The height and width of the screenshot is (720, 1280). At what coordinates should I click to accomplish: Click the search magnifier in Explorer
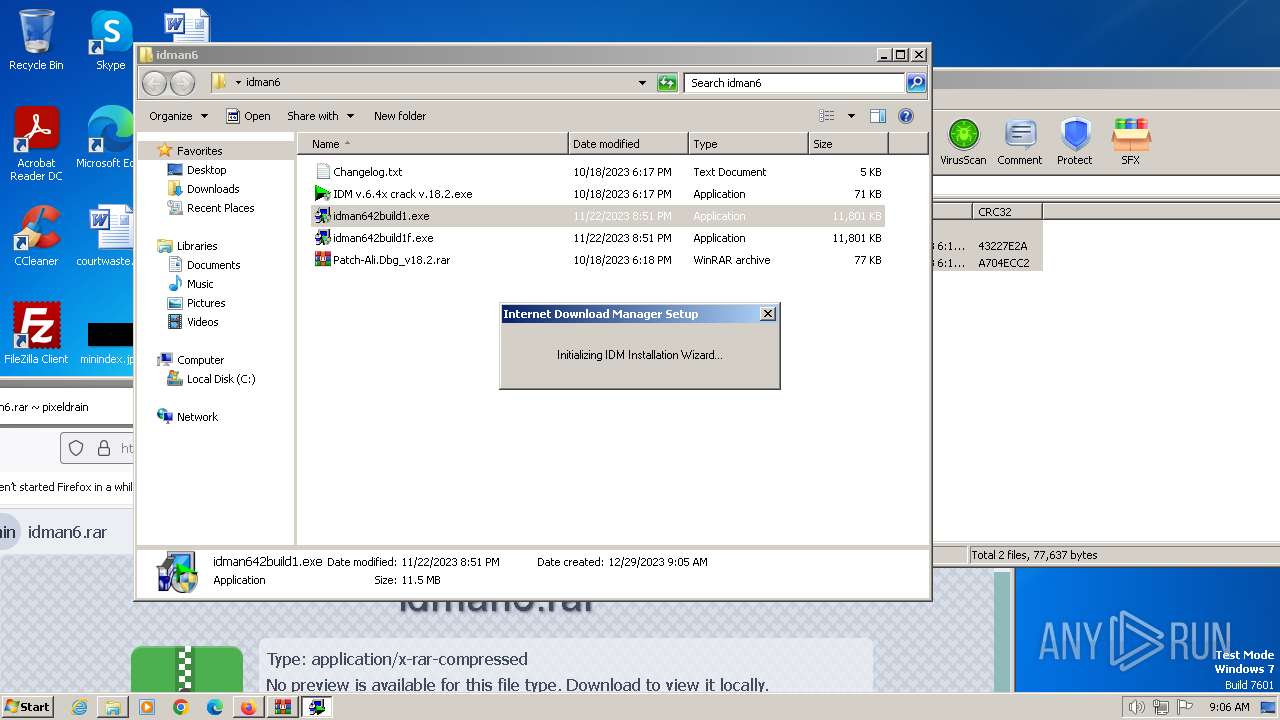tap(915, 83)
